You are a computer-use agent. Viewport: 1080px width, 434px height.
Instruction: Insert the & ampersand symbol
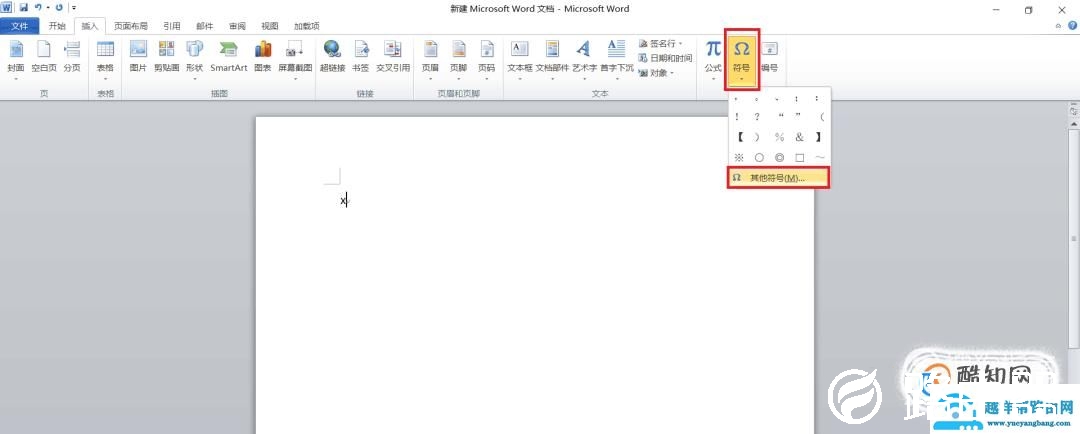[800, 137]
